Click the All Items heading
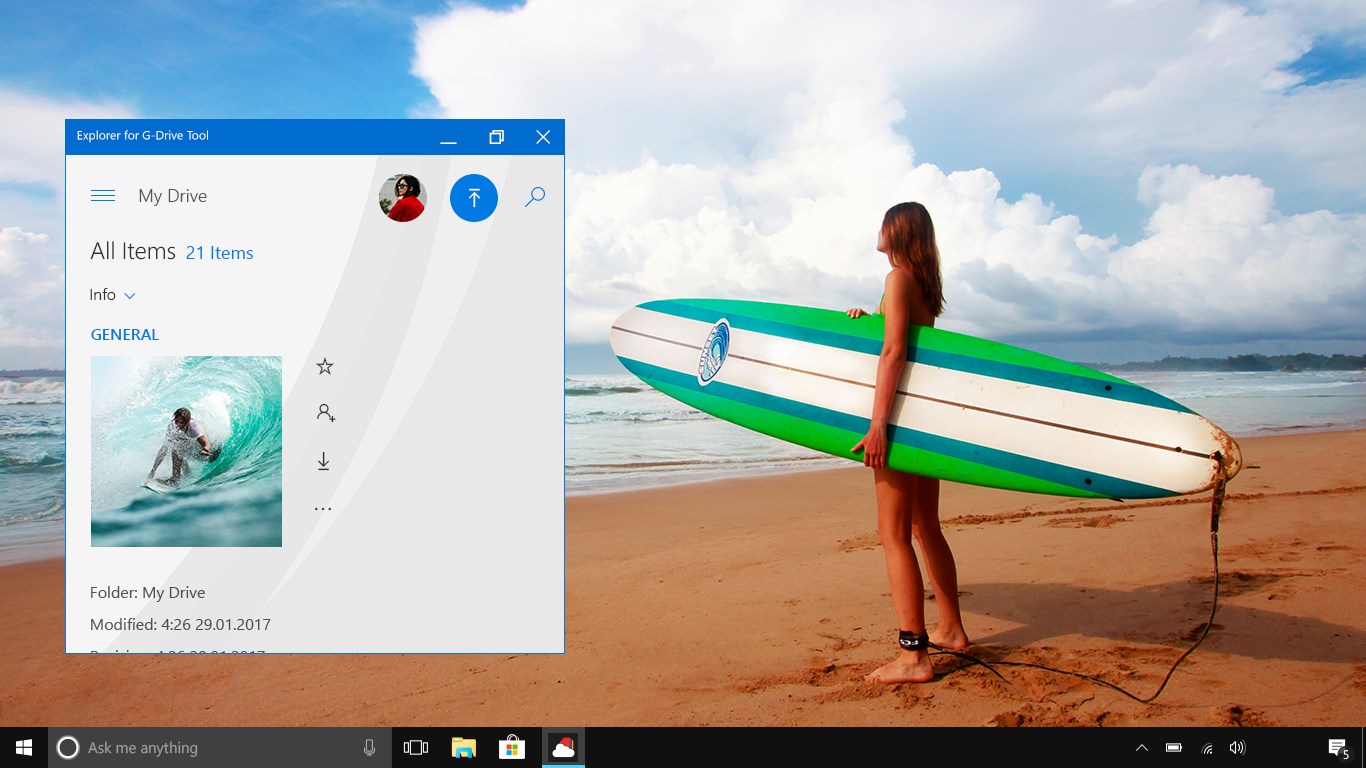The image size is (1366, 768). click(x=133, y=251)
